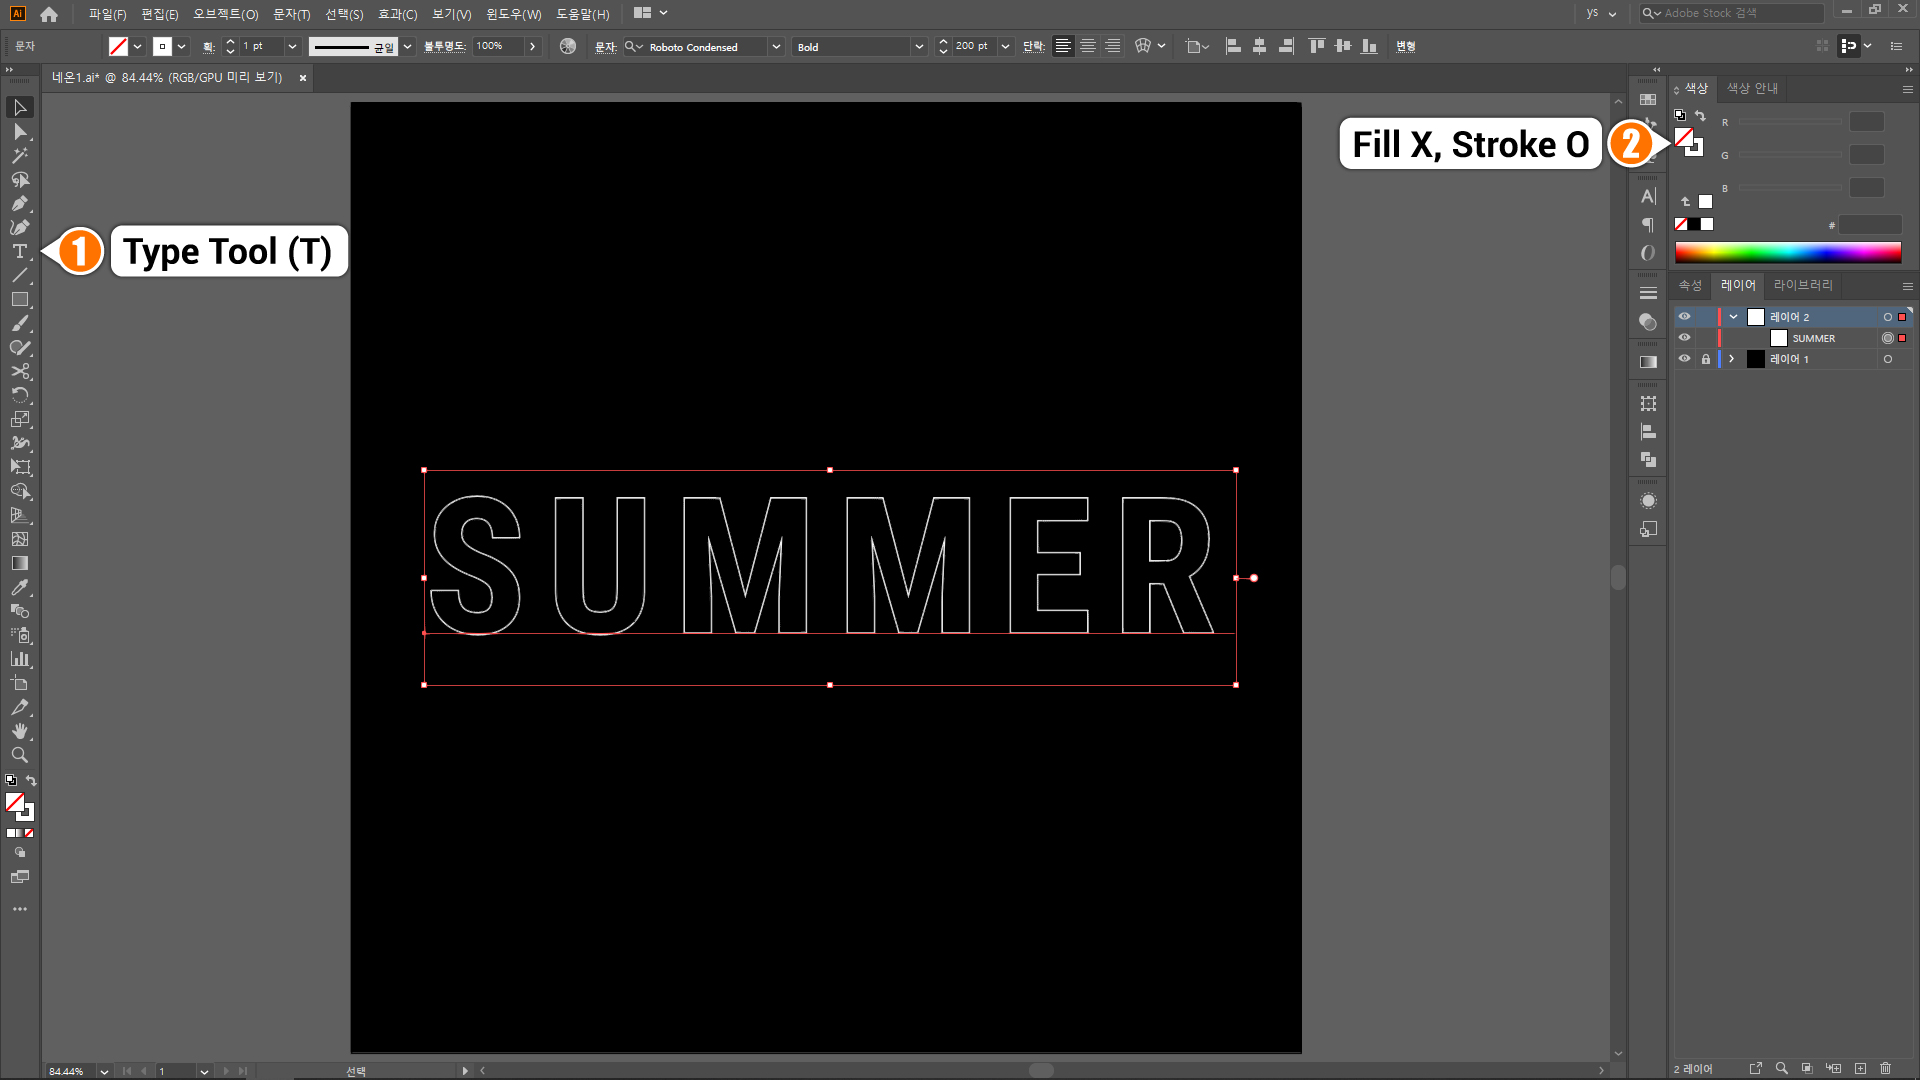
Task: Open the Bold font style dropdown
Action: point(919,47)
